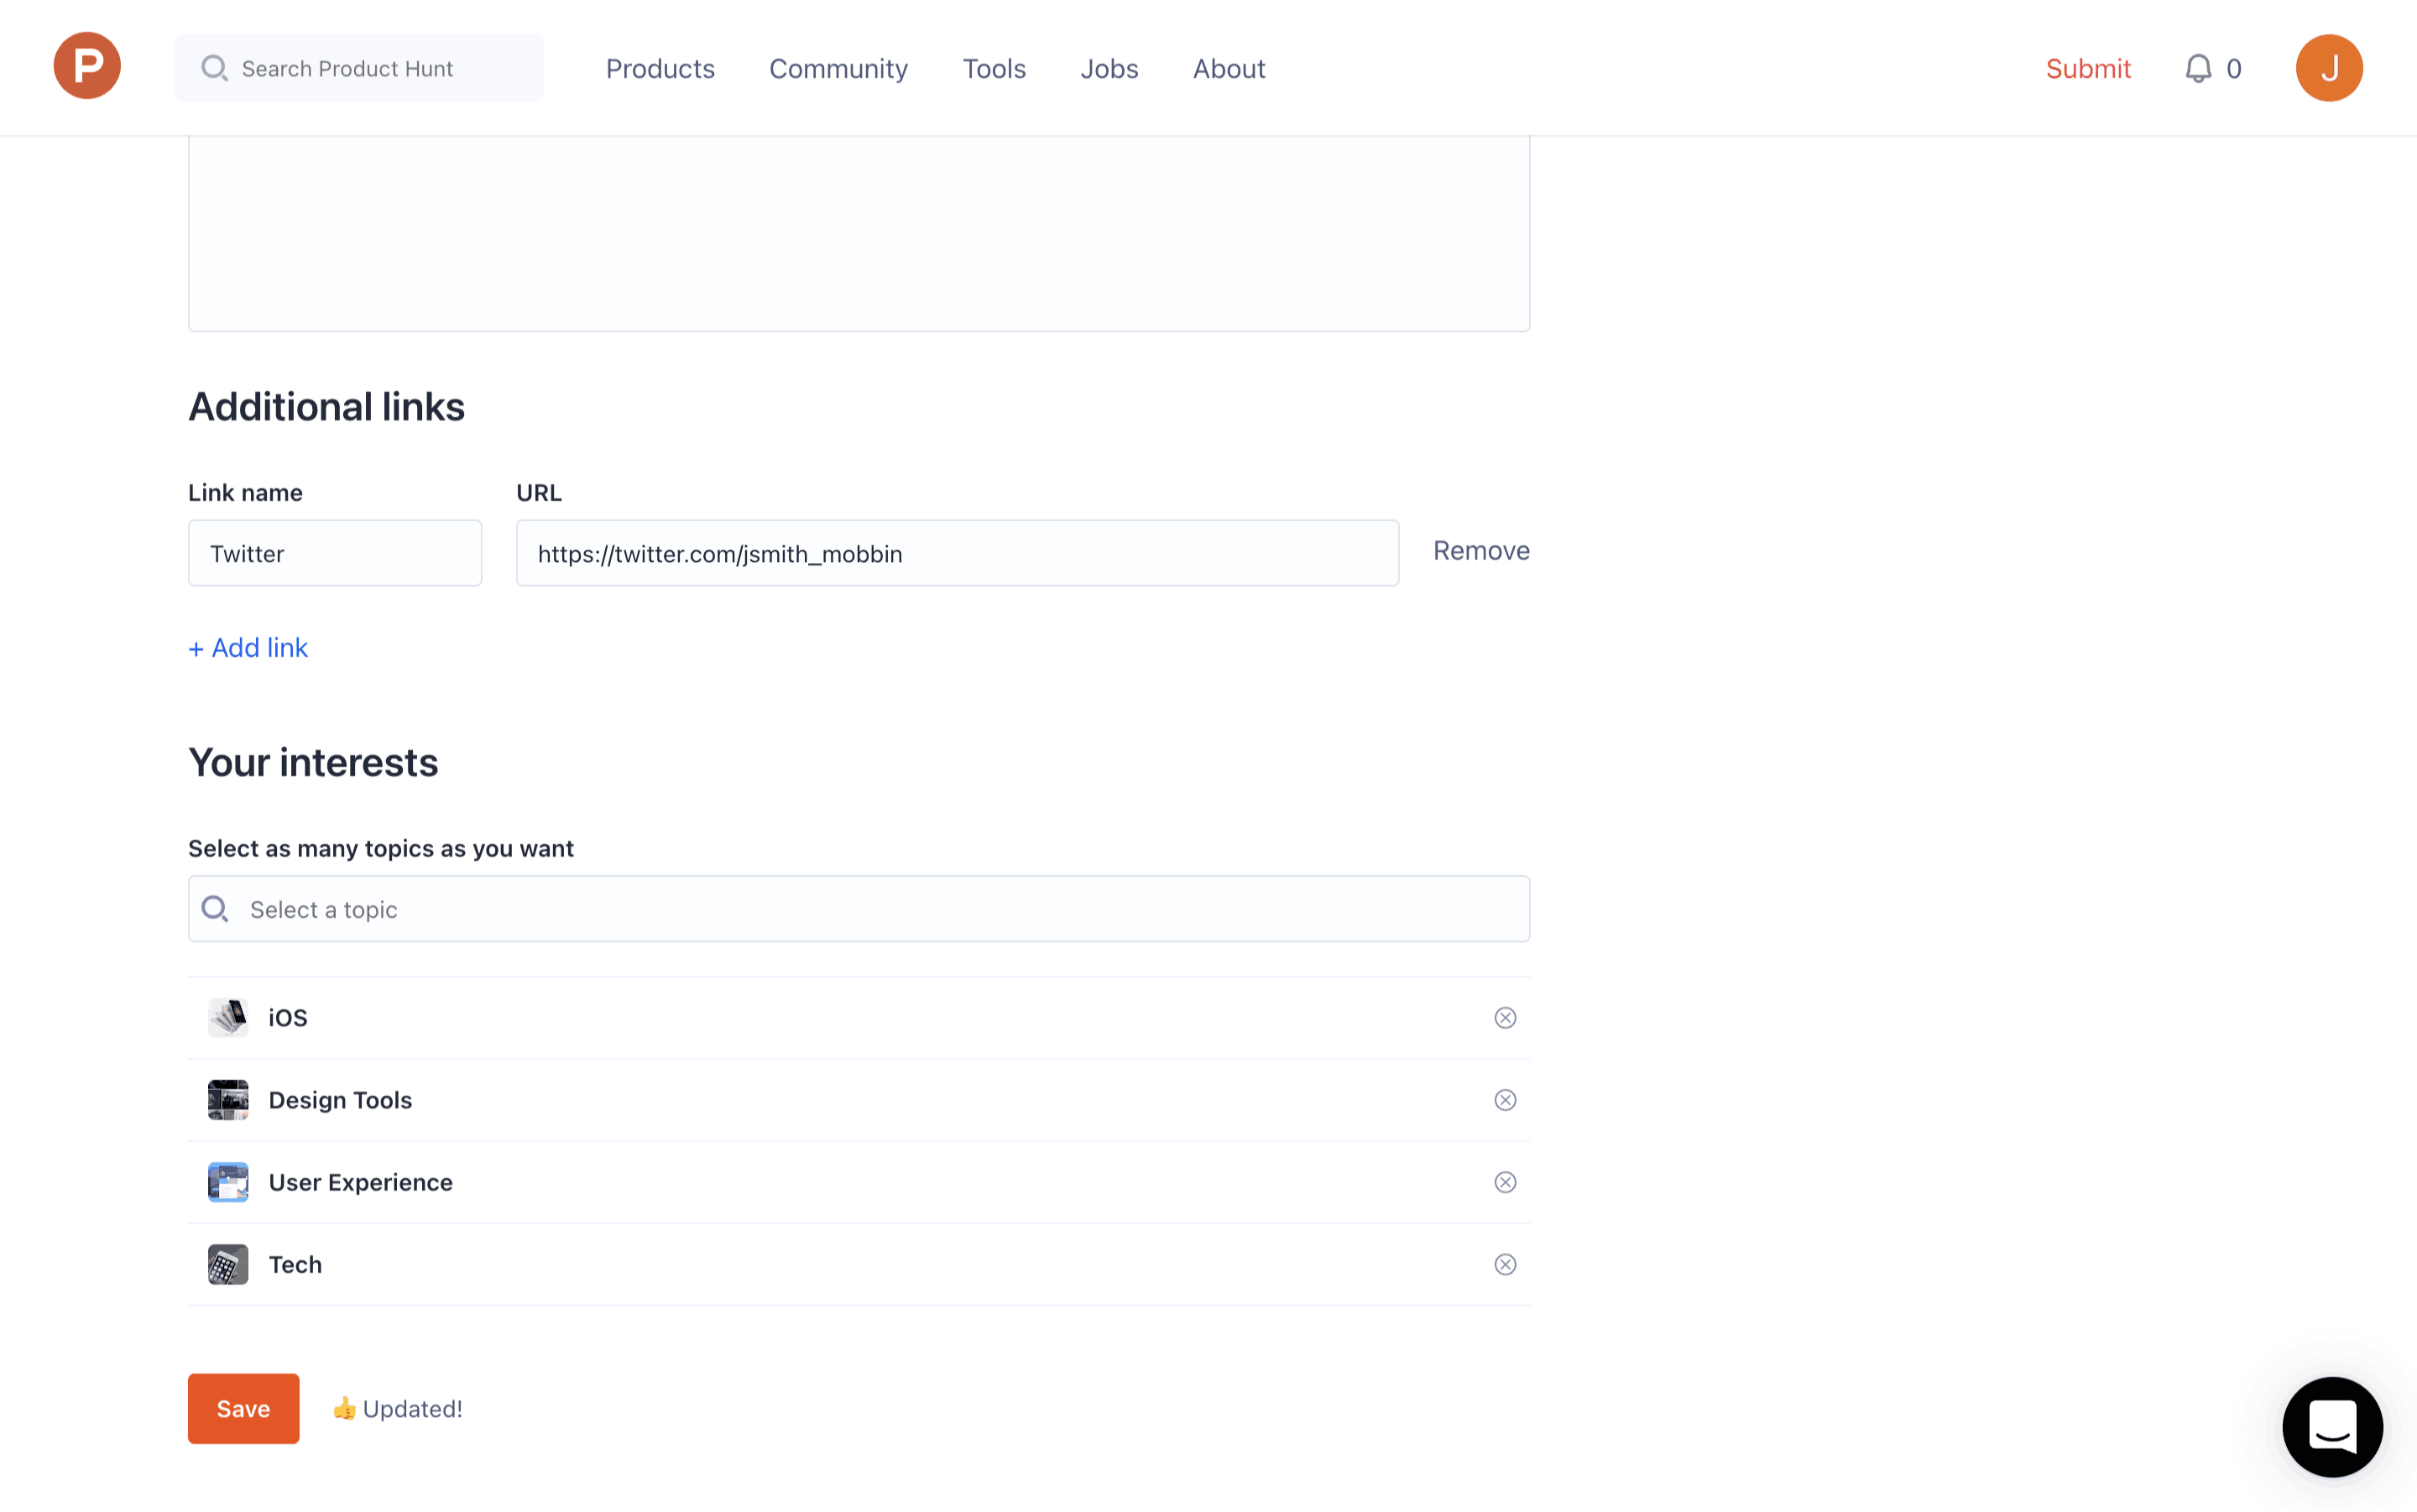Open the Community menu

[x=838, y=68]
